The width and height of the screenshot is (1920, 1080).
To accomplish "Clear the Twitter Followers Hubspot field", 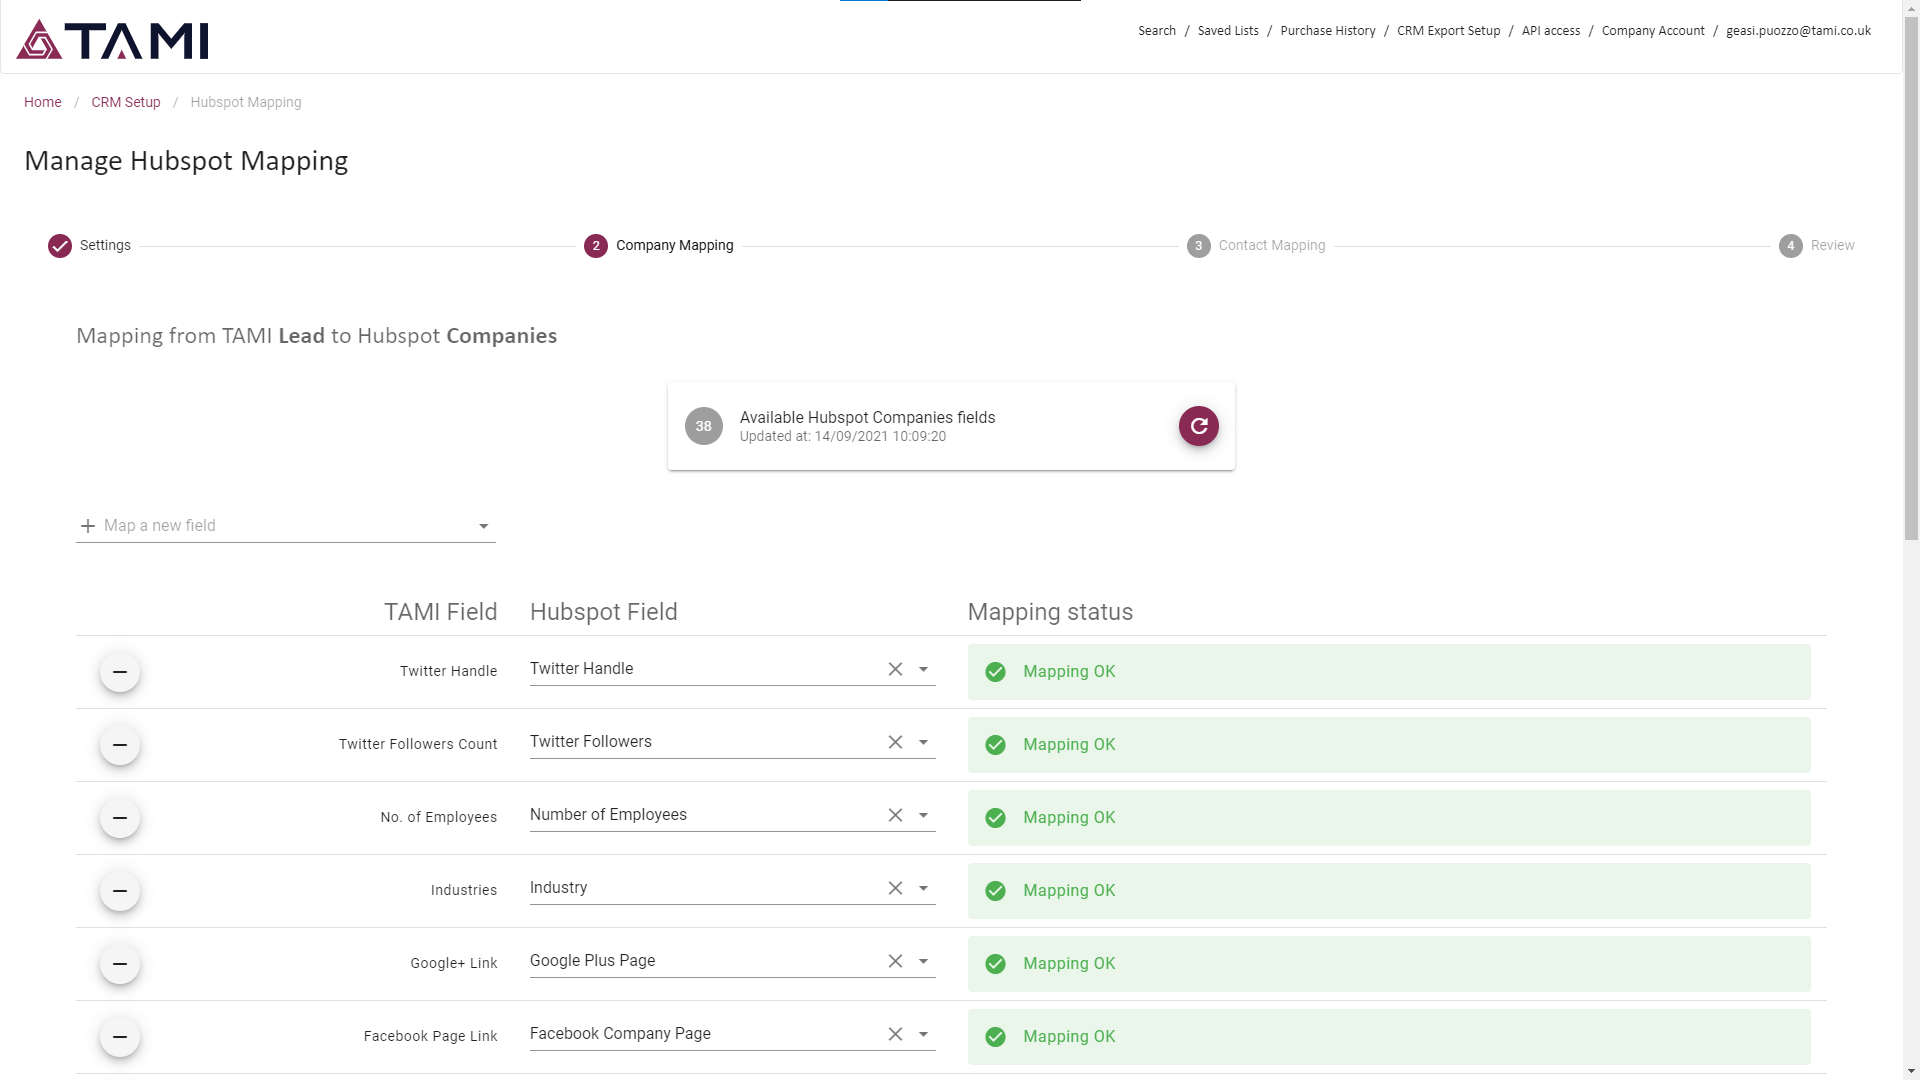I will pyautogui.click(x=895, y=742).
